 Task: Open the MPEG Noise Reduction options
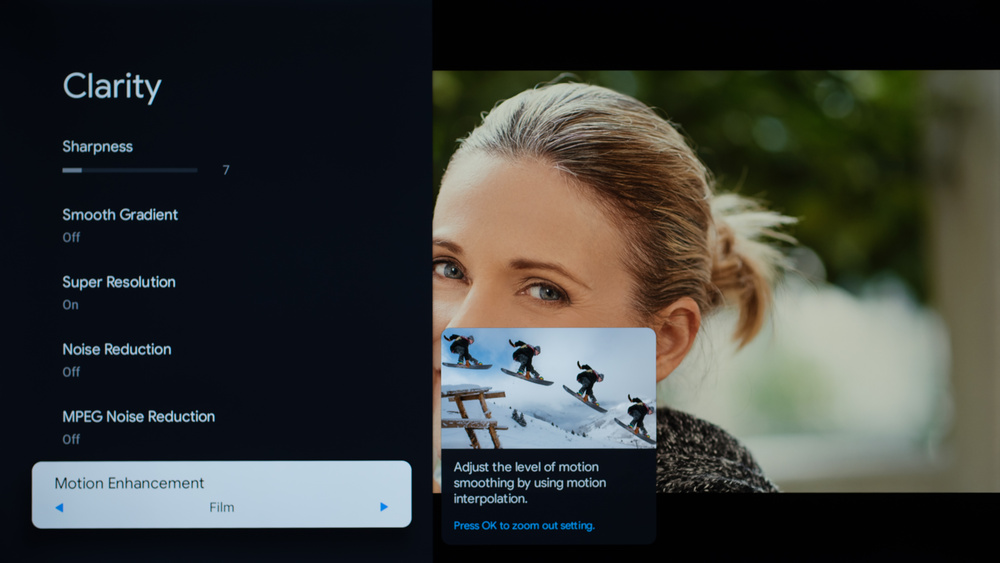(x=138, y=416)
